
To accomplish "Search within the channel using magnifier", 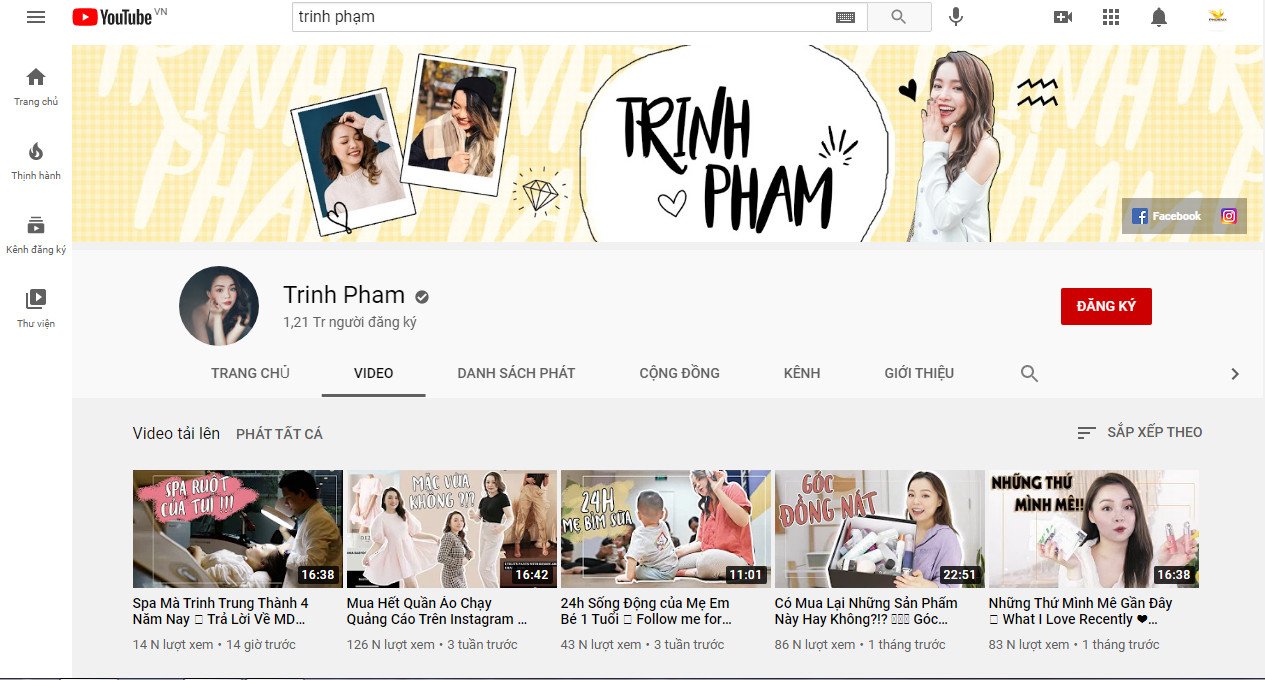I will (1029, 374).
